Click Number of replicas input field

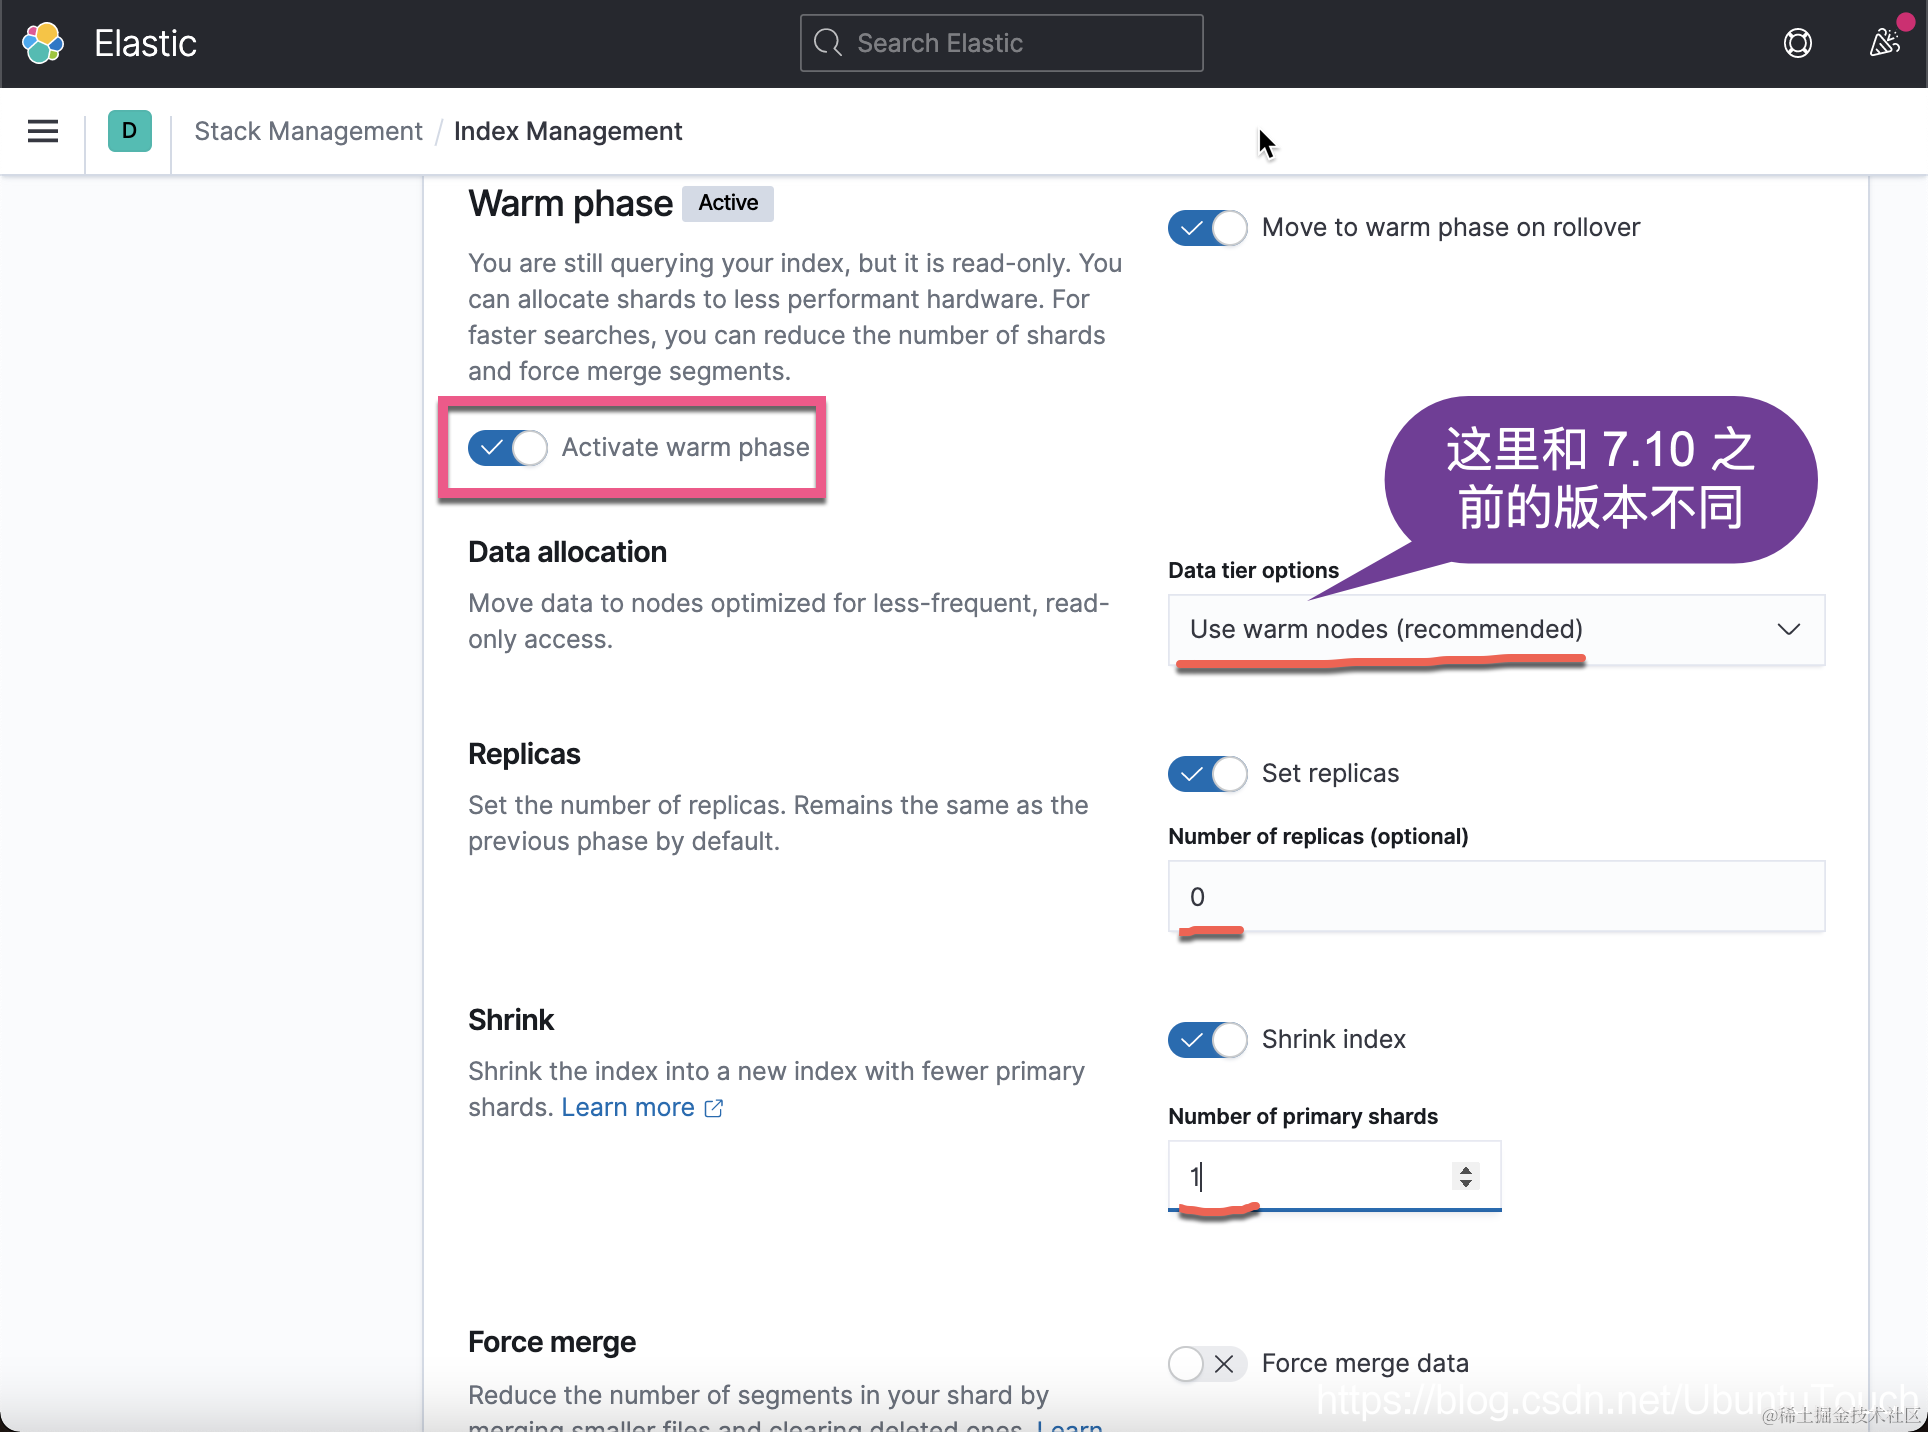point(1495,897)
